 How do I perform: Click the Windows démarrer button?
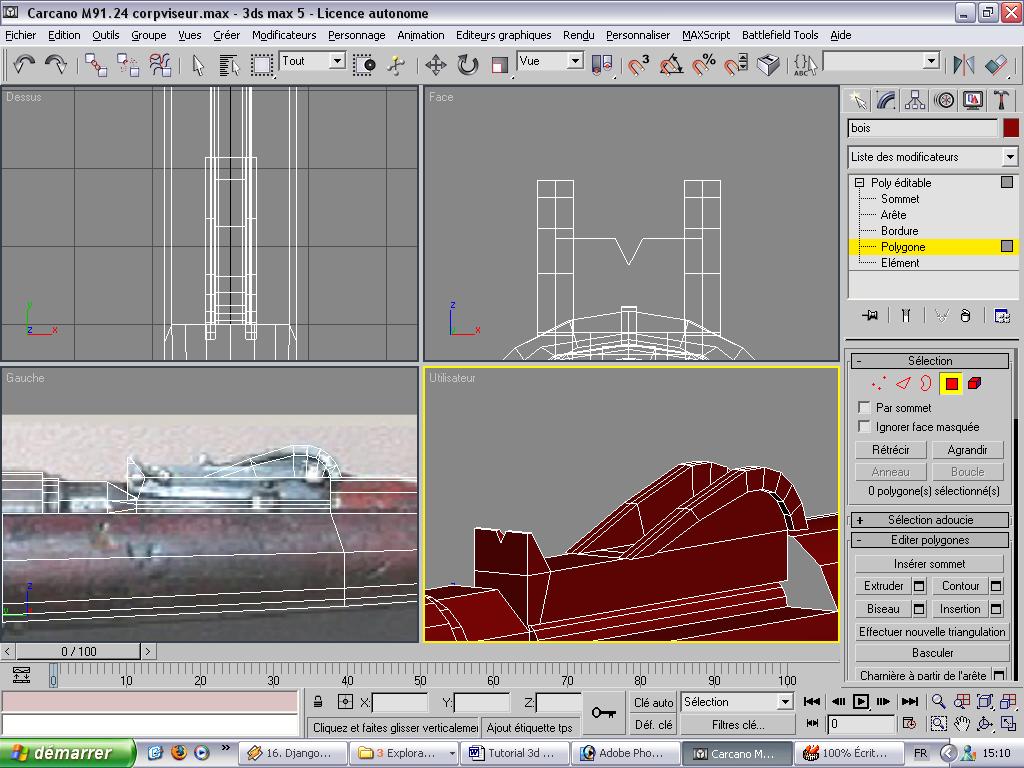[68, 753]
